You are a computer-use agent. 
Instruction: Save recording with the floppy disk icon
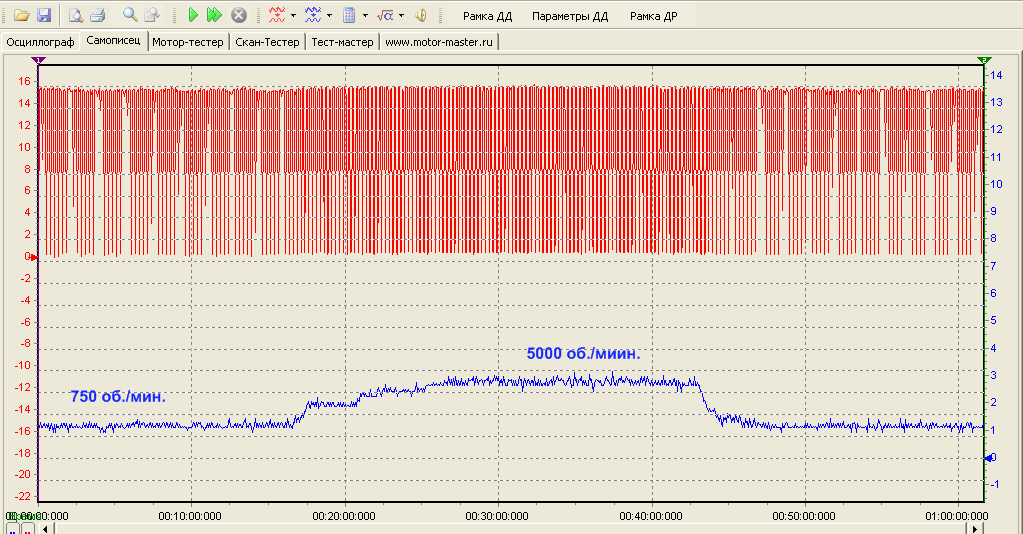44,15
